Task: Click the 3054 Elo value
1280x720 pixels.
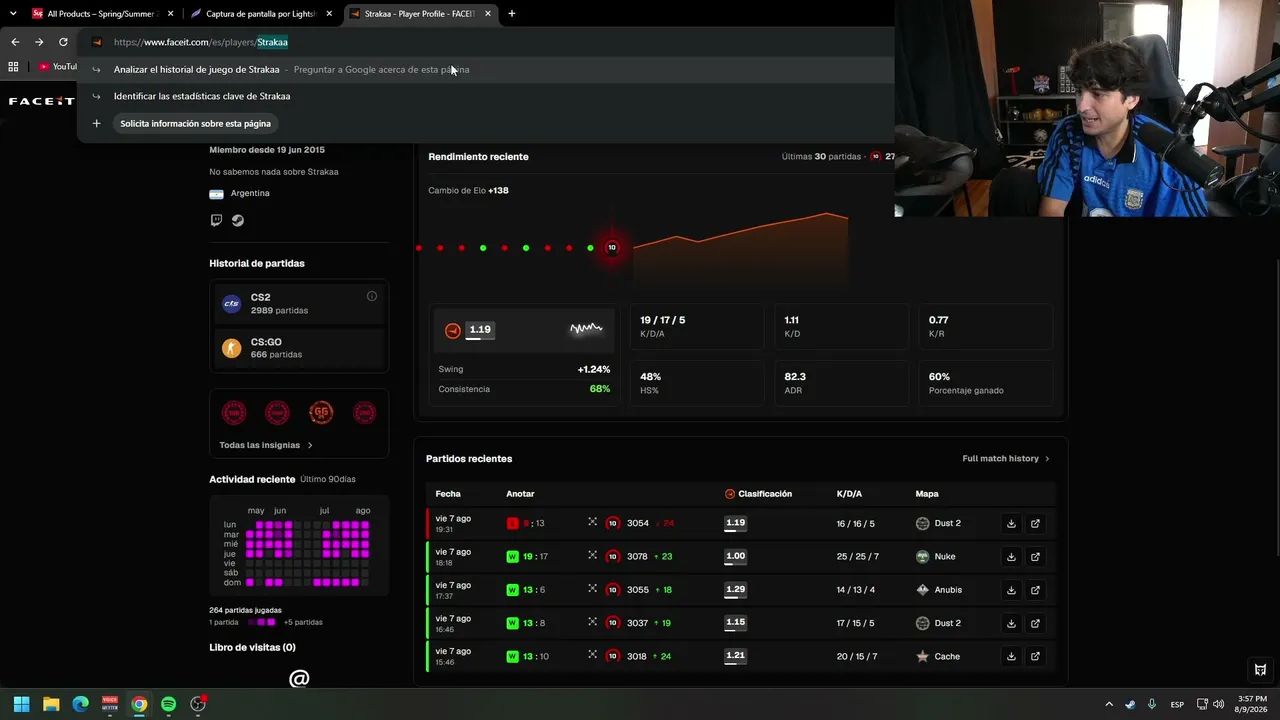Action: coord(638,523)
